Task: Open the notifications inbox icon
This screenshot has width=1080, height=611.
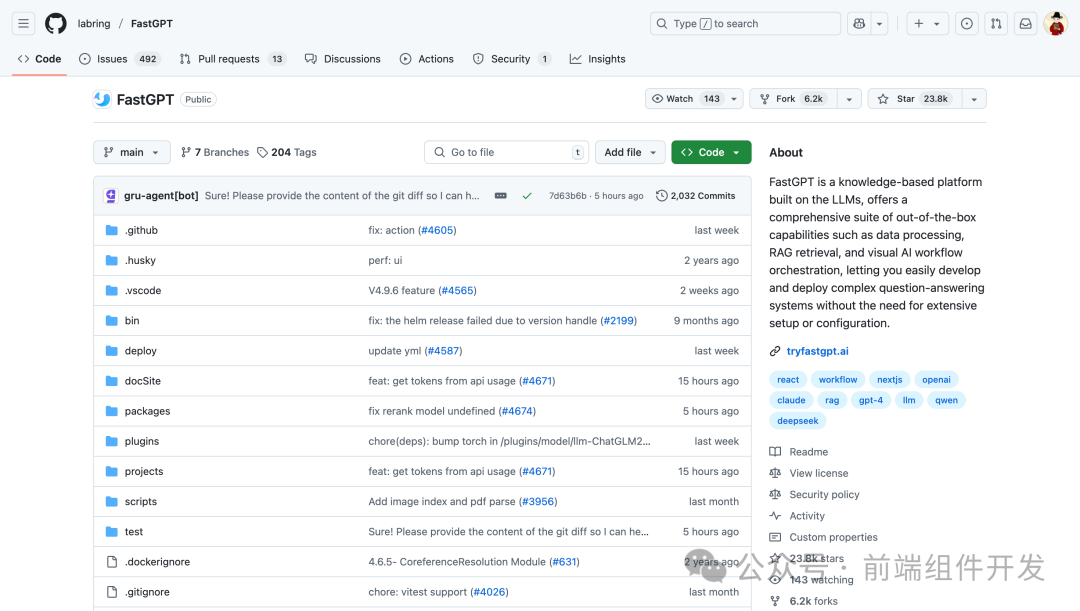Action: pyautogui.click(x=1026, y=23)
